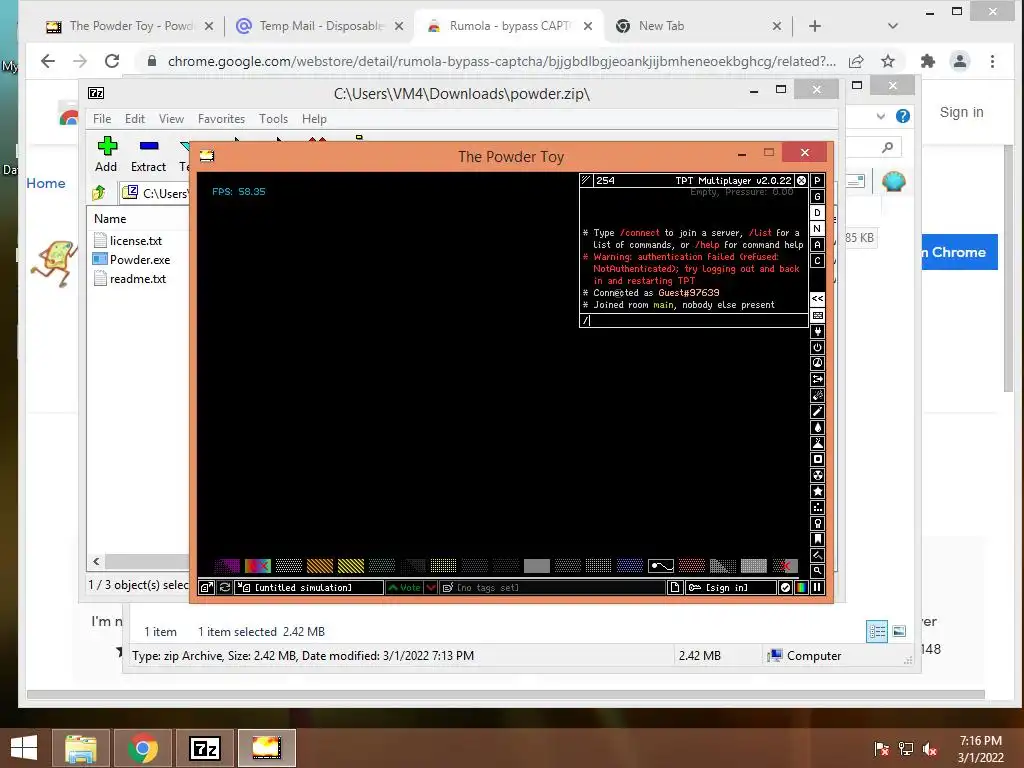Select the Game of Life dots icon
The width and height of the screenshot is (1024, 768).
pos(817,507)
